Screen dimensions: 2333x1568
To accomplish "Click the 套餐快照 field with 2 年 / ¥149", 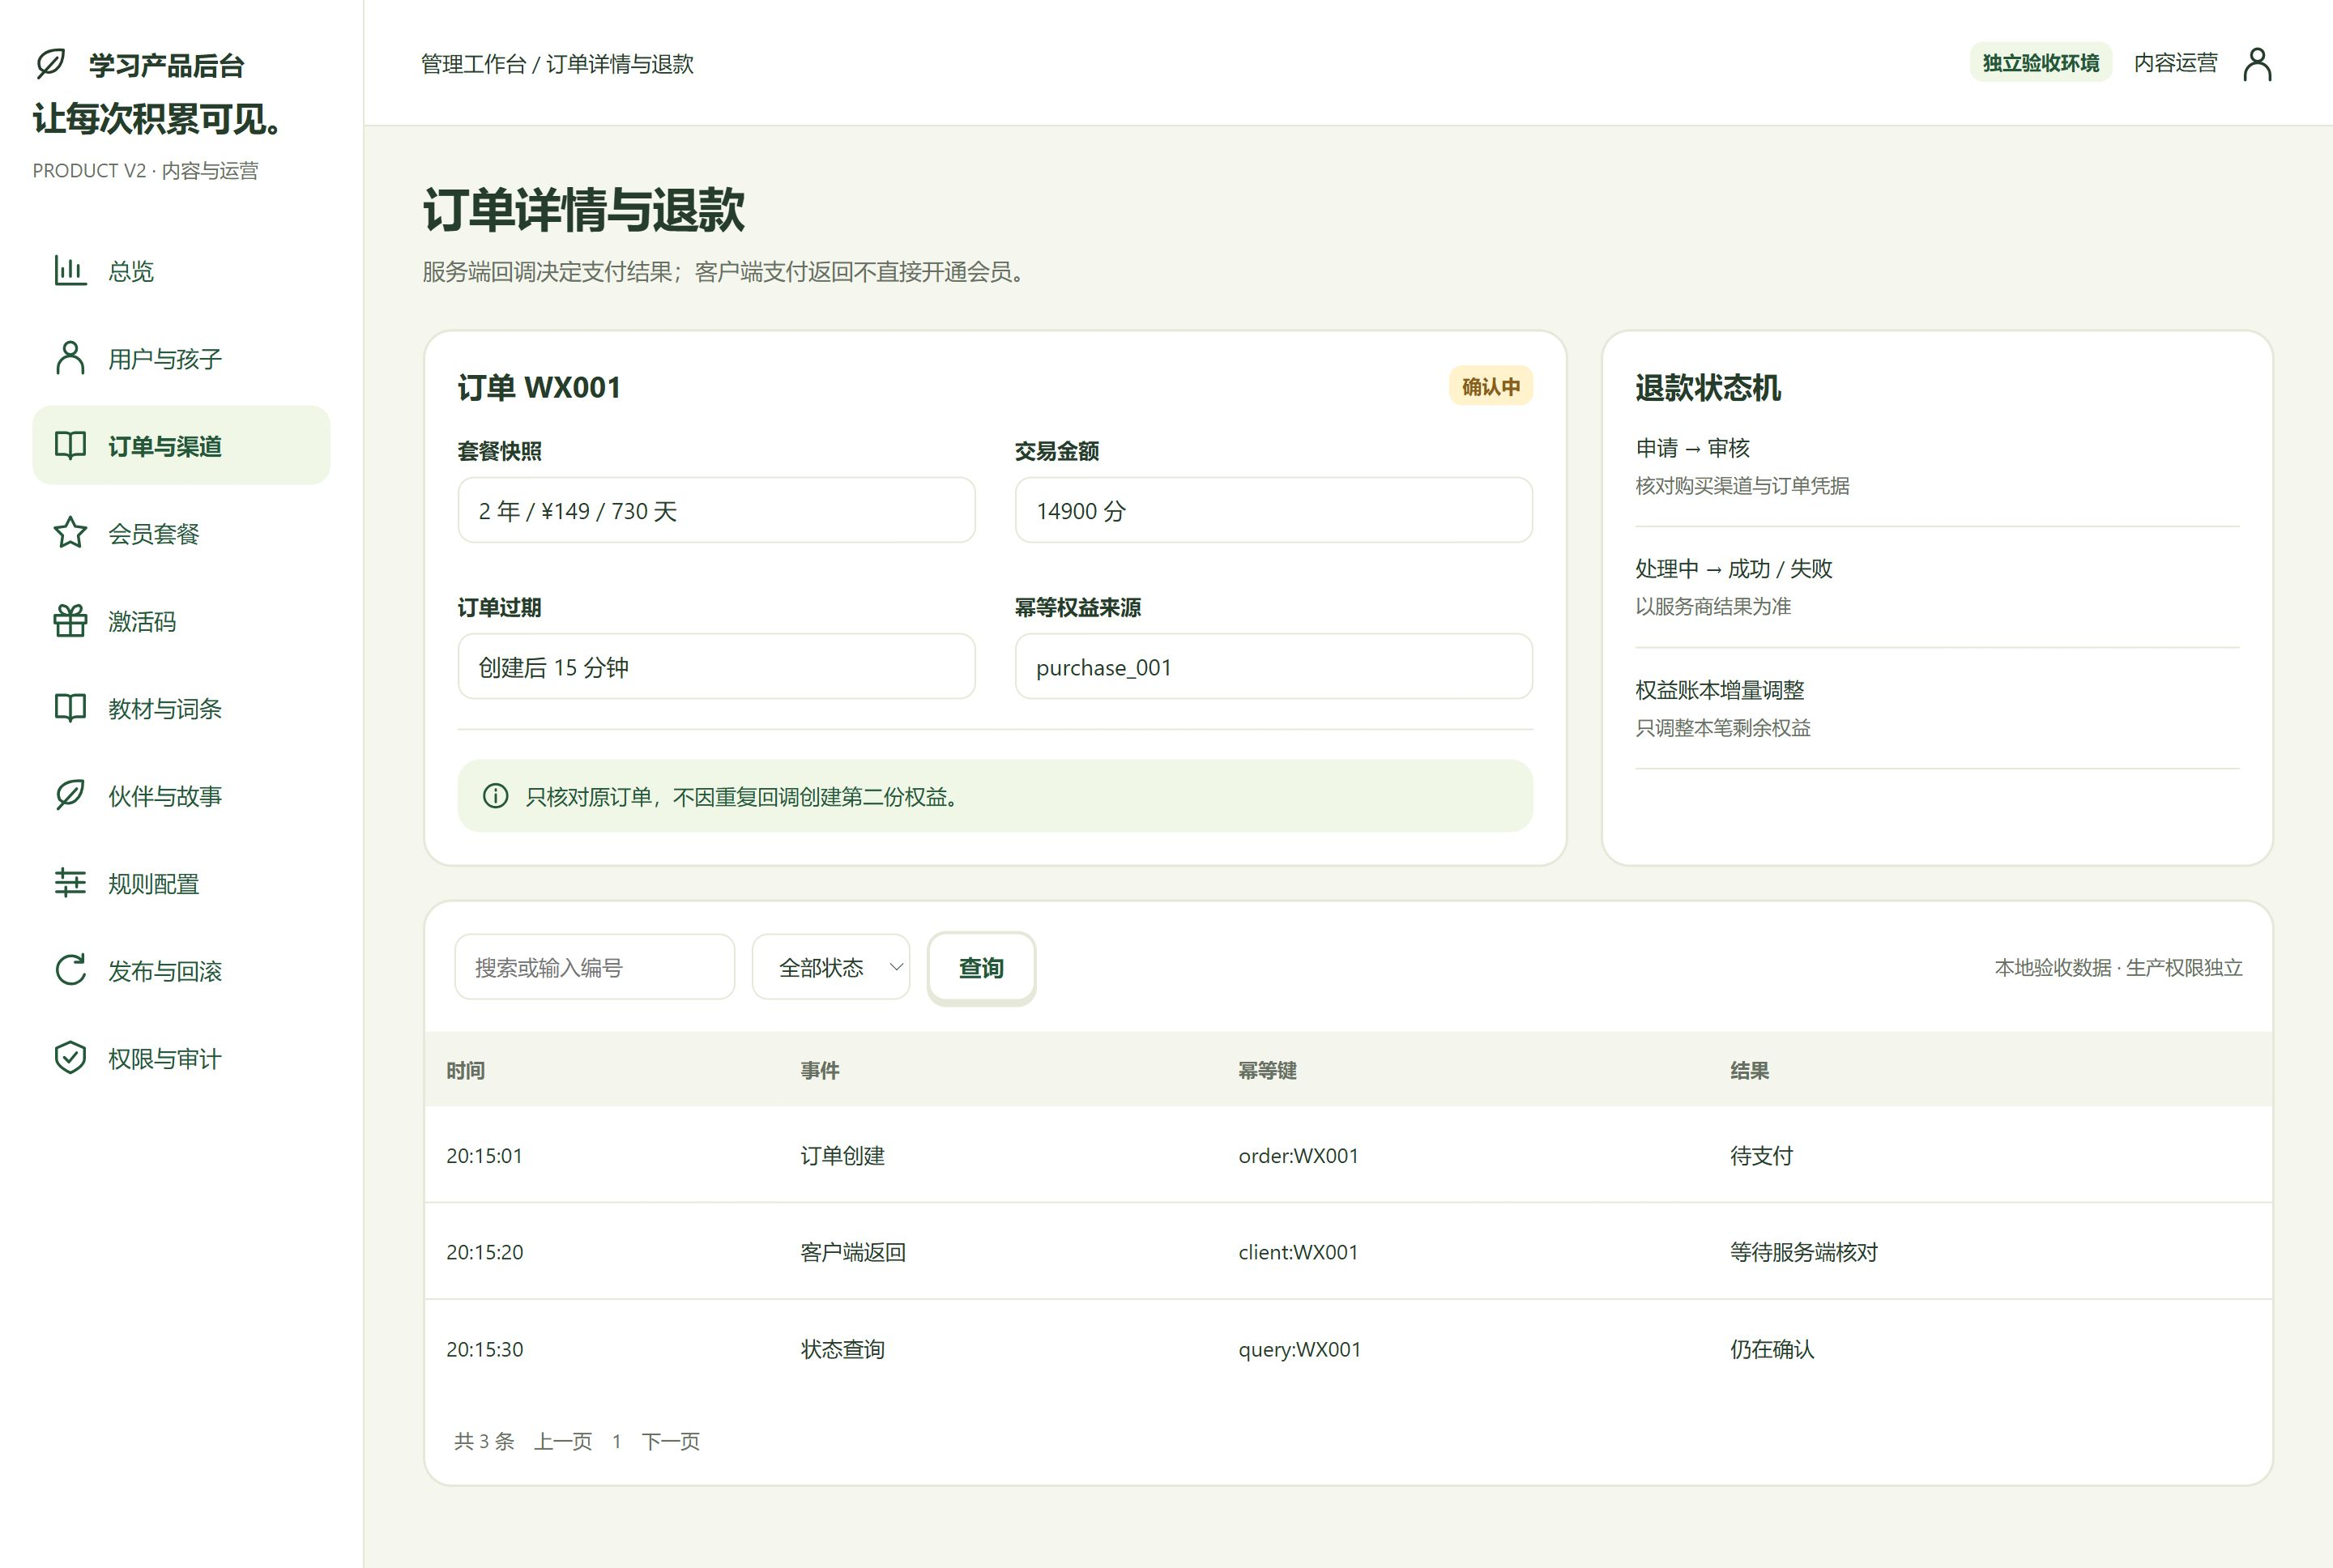I will tap(716, 510).
